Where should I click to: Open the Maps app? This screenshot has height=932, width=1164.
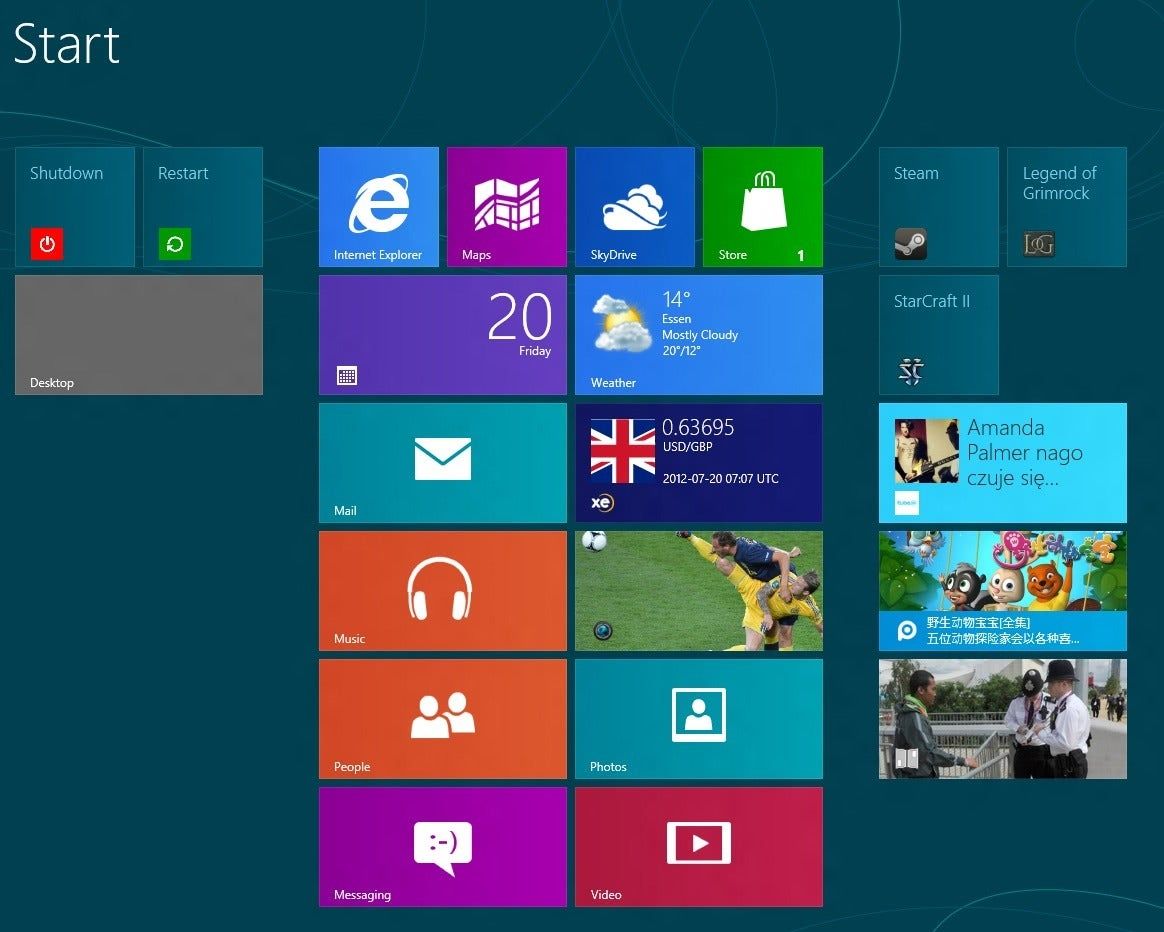pos(506,206)
